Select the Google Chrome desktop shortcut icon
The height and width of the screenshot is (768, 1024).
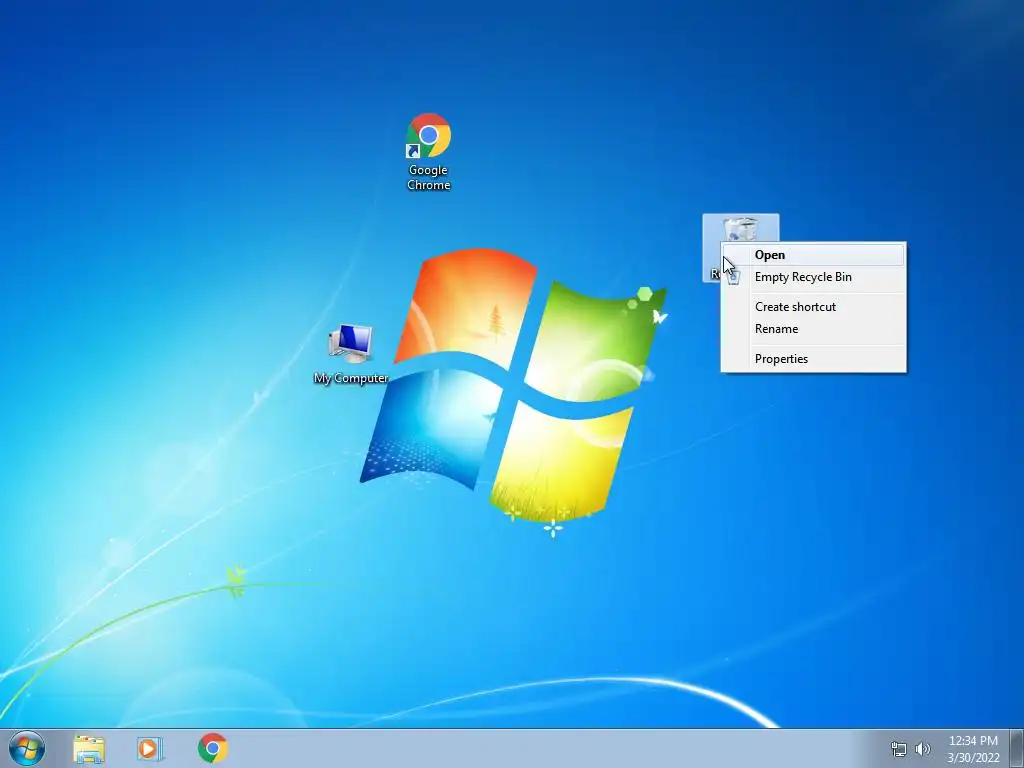[428, 136]
